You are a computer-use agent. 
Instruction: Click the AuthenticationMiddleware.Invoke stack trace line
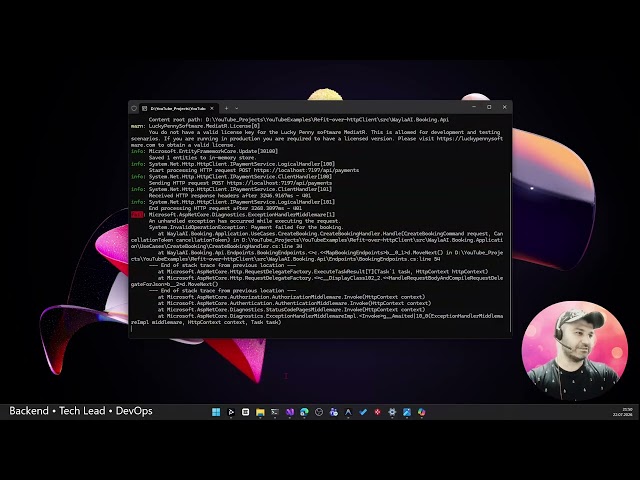click(294, 303)
